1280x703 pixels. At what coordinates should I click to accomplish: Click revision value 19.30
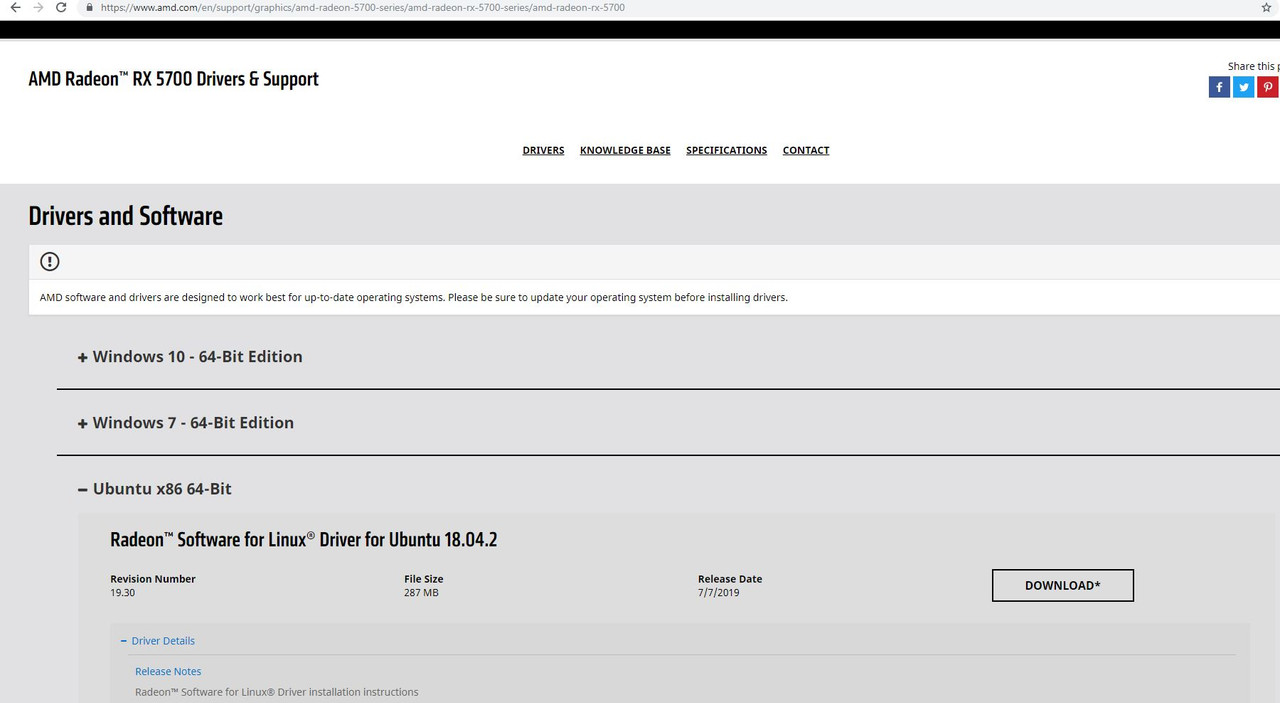(x=122, y=593)
